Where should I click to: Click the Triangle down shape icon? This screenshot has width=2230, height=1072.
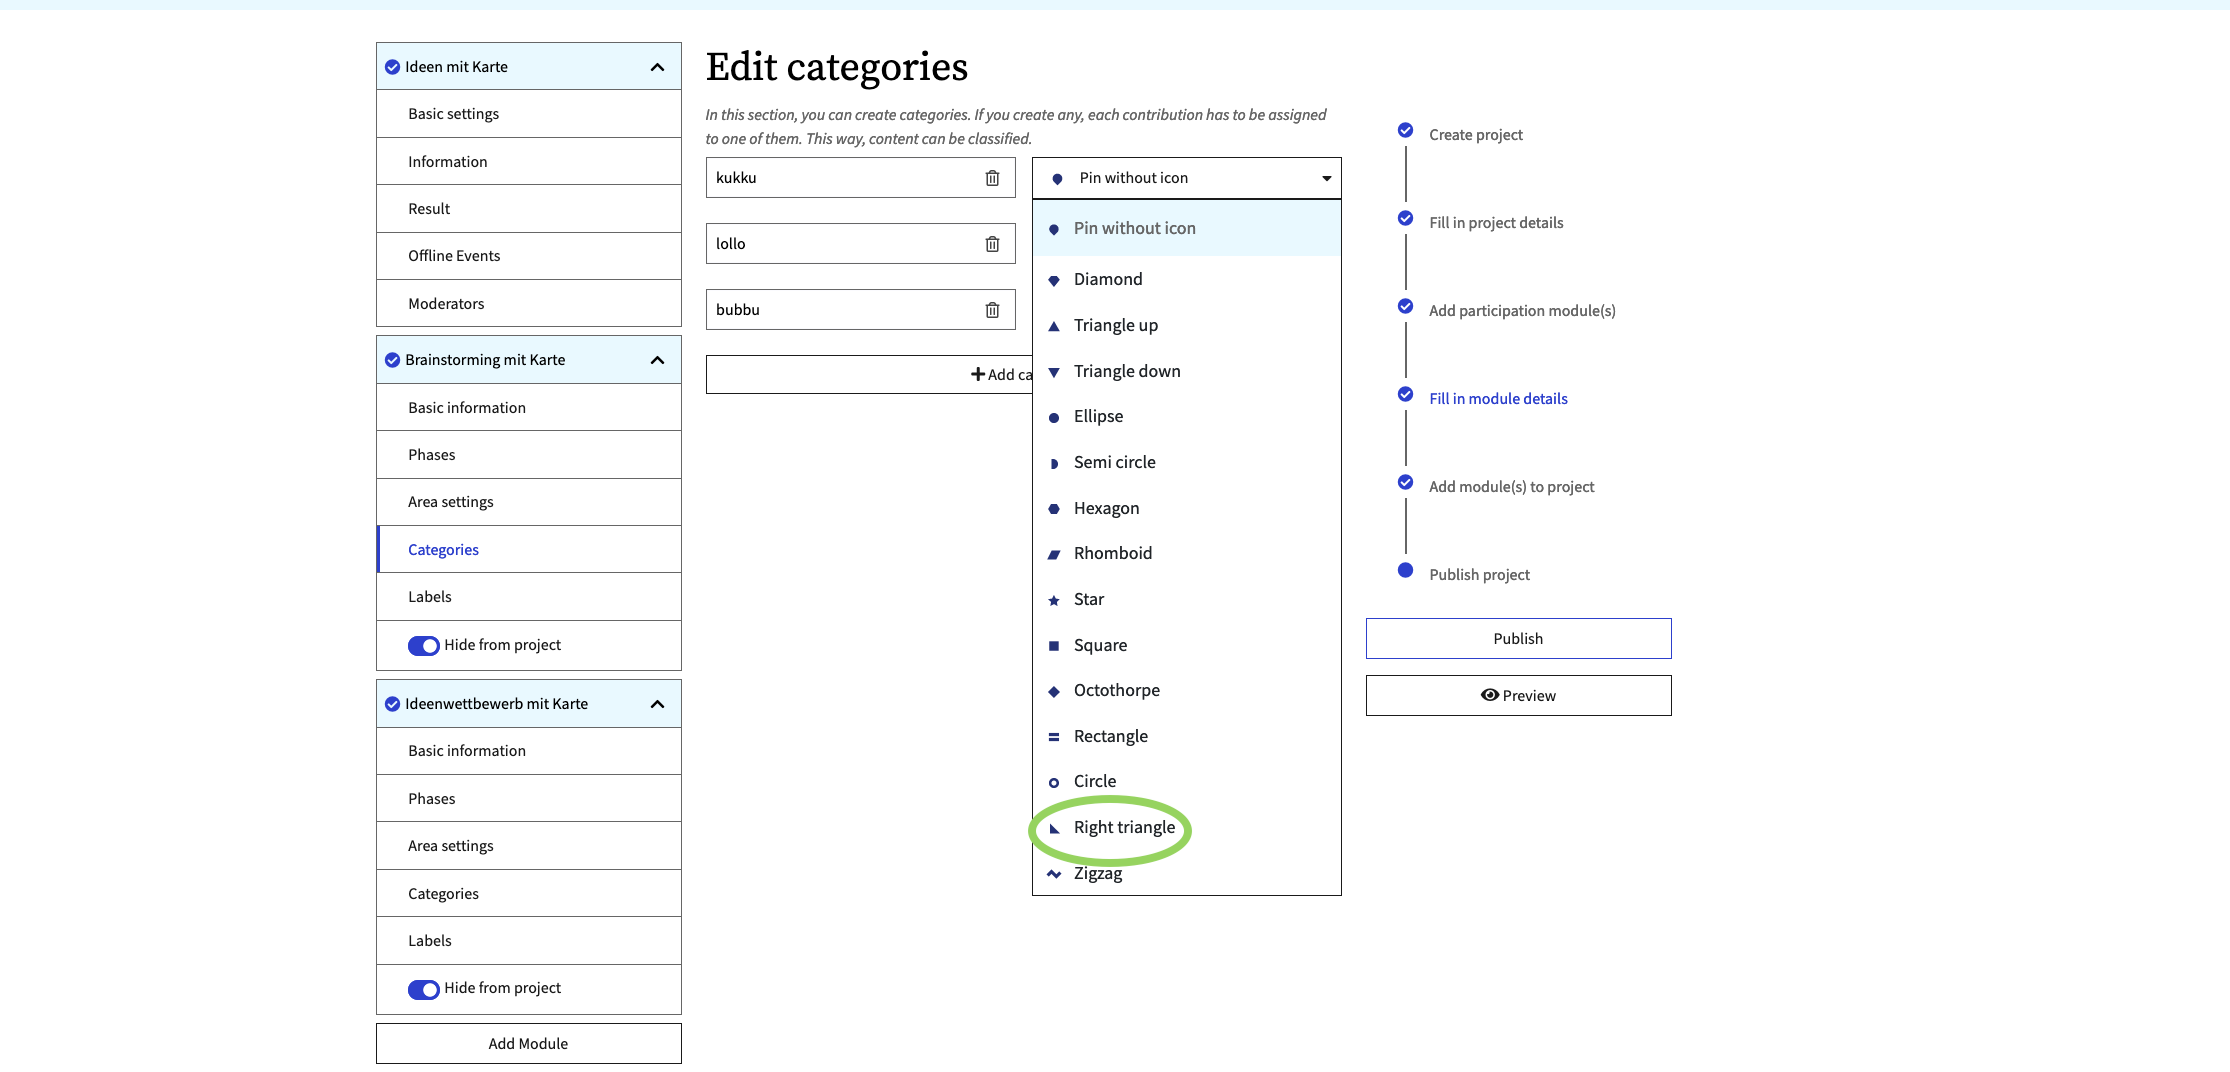1053,372
